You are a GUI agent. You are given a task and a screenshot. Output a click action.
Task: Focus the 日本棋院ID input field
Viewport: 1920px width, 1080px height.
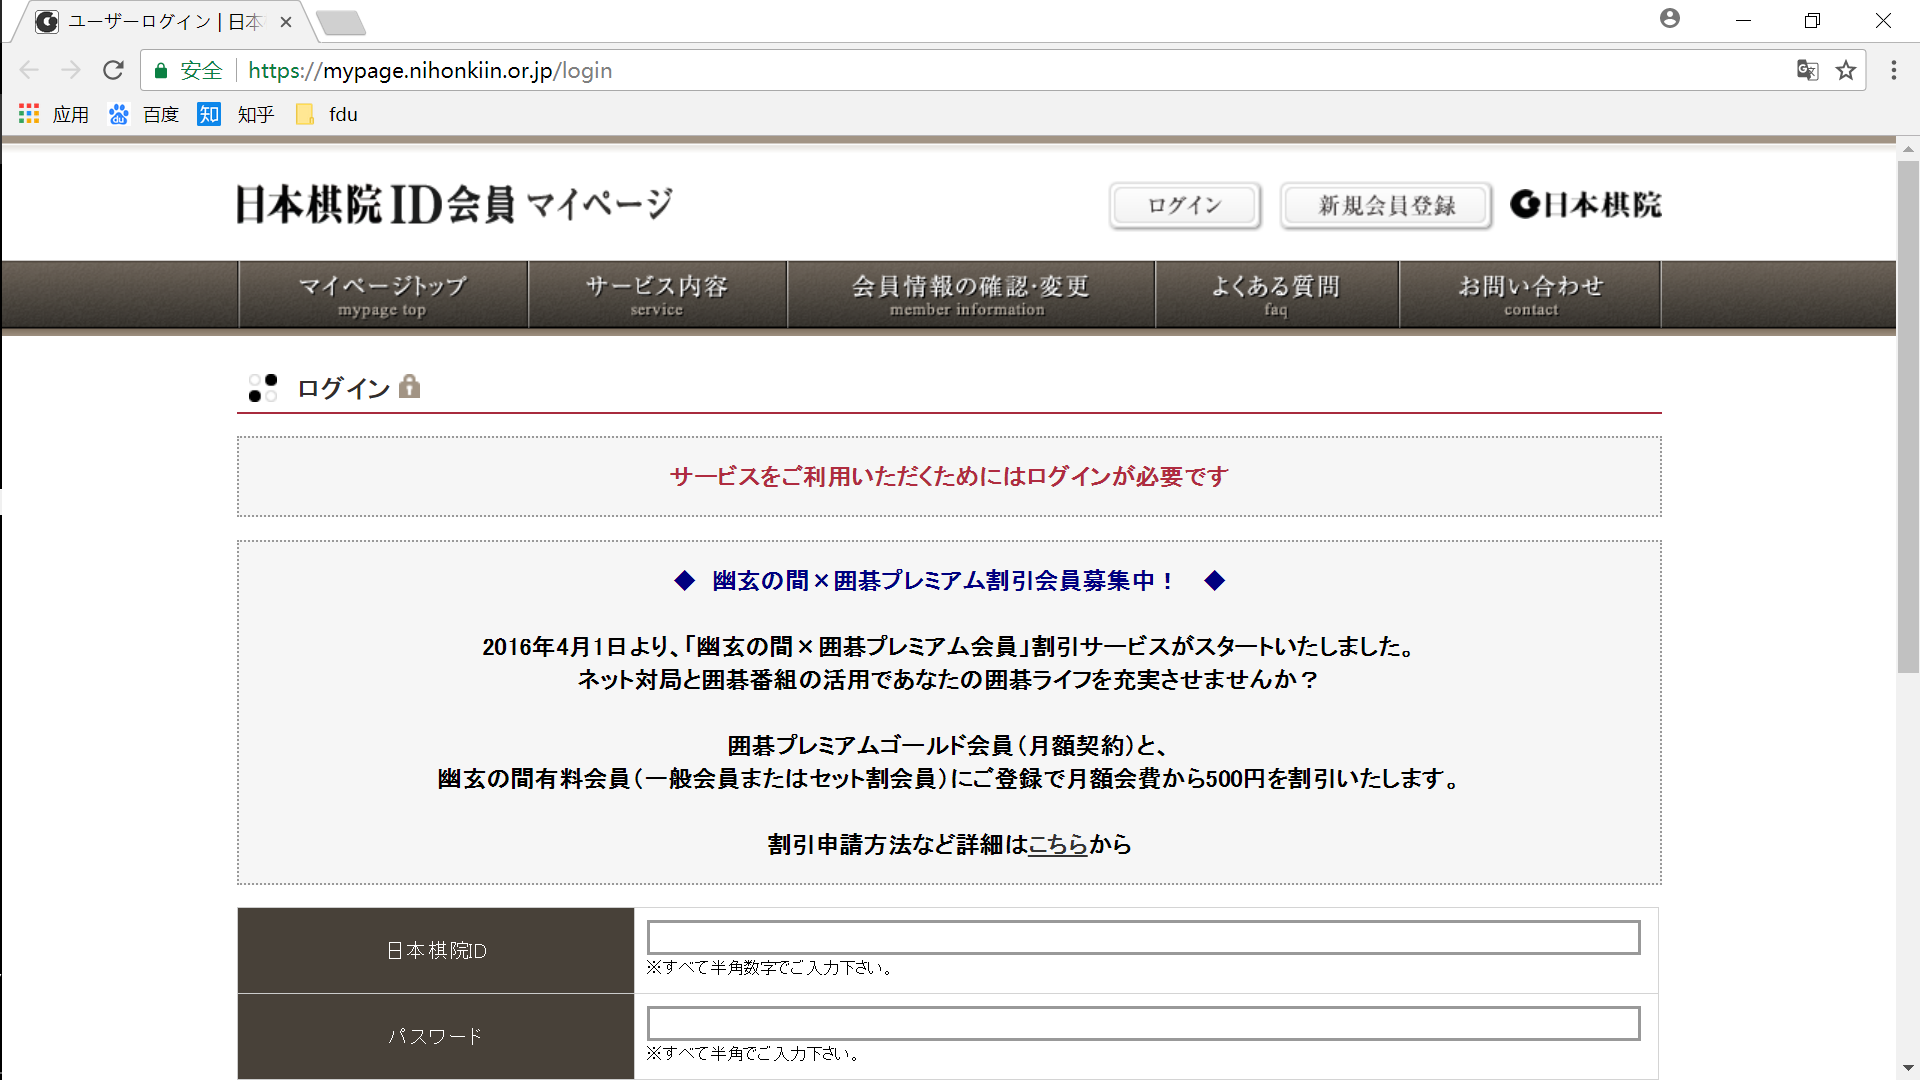click(x=1143, y=938)
